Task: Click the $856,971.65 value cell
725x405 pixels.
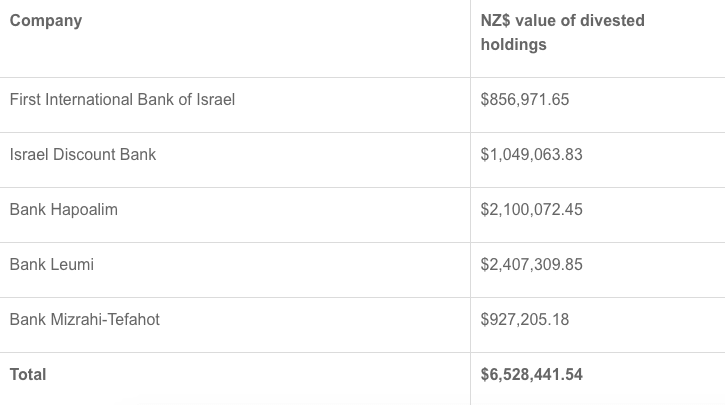Action: point(525,100)
